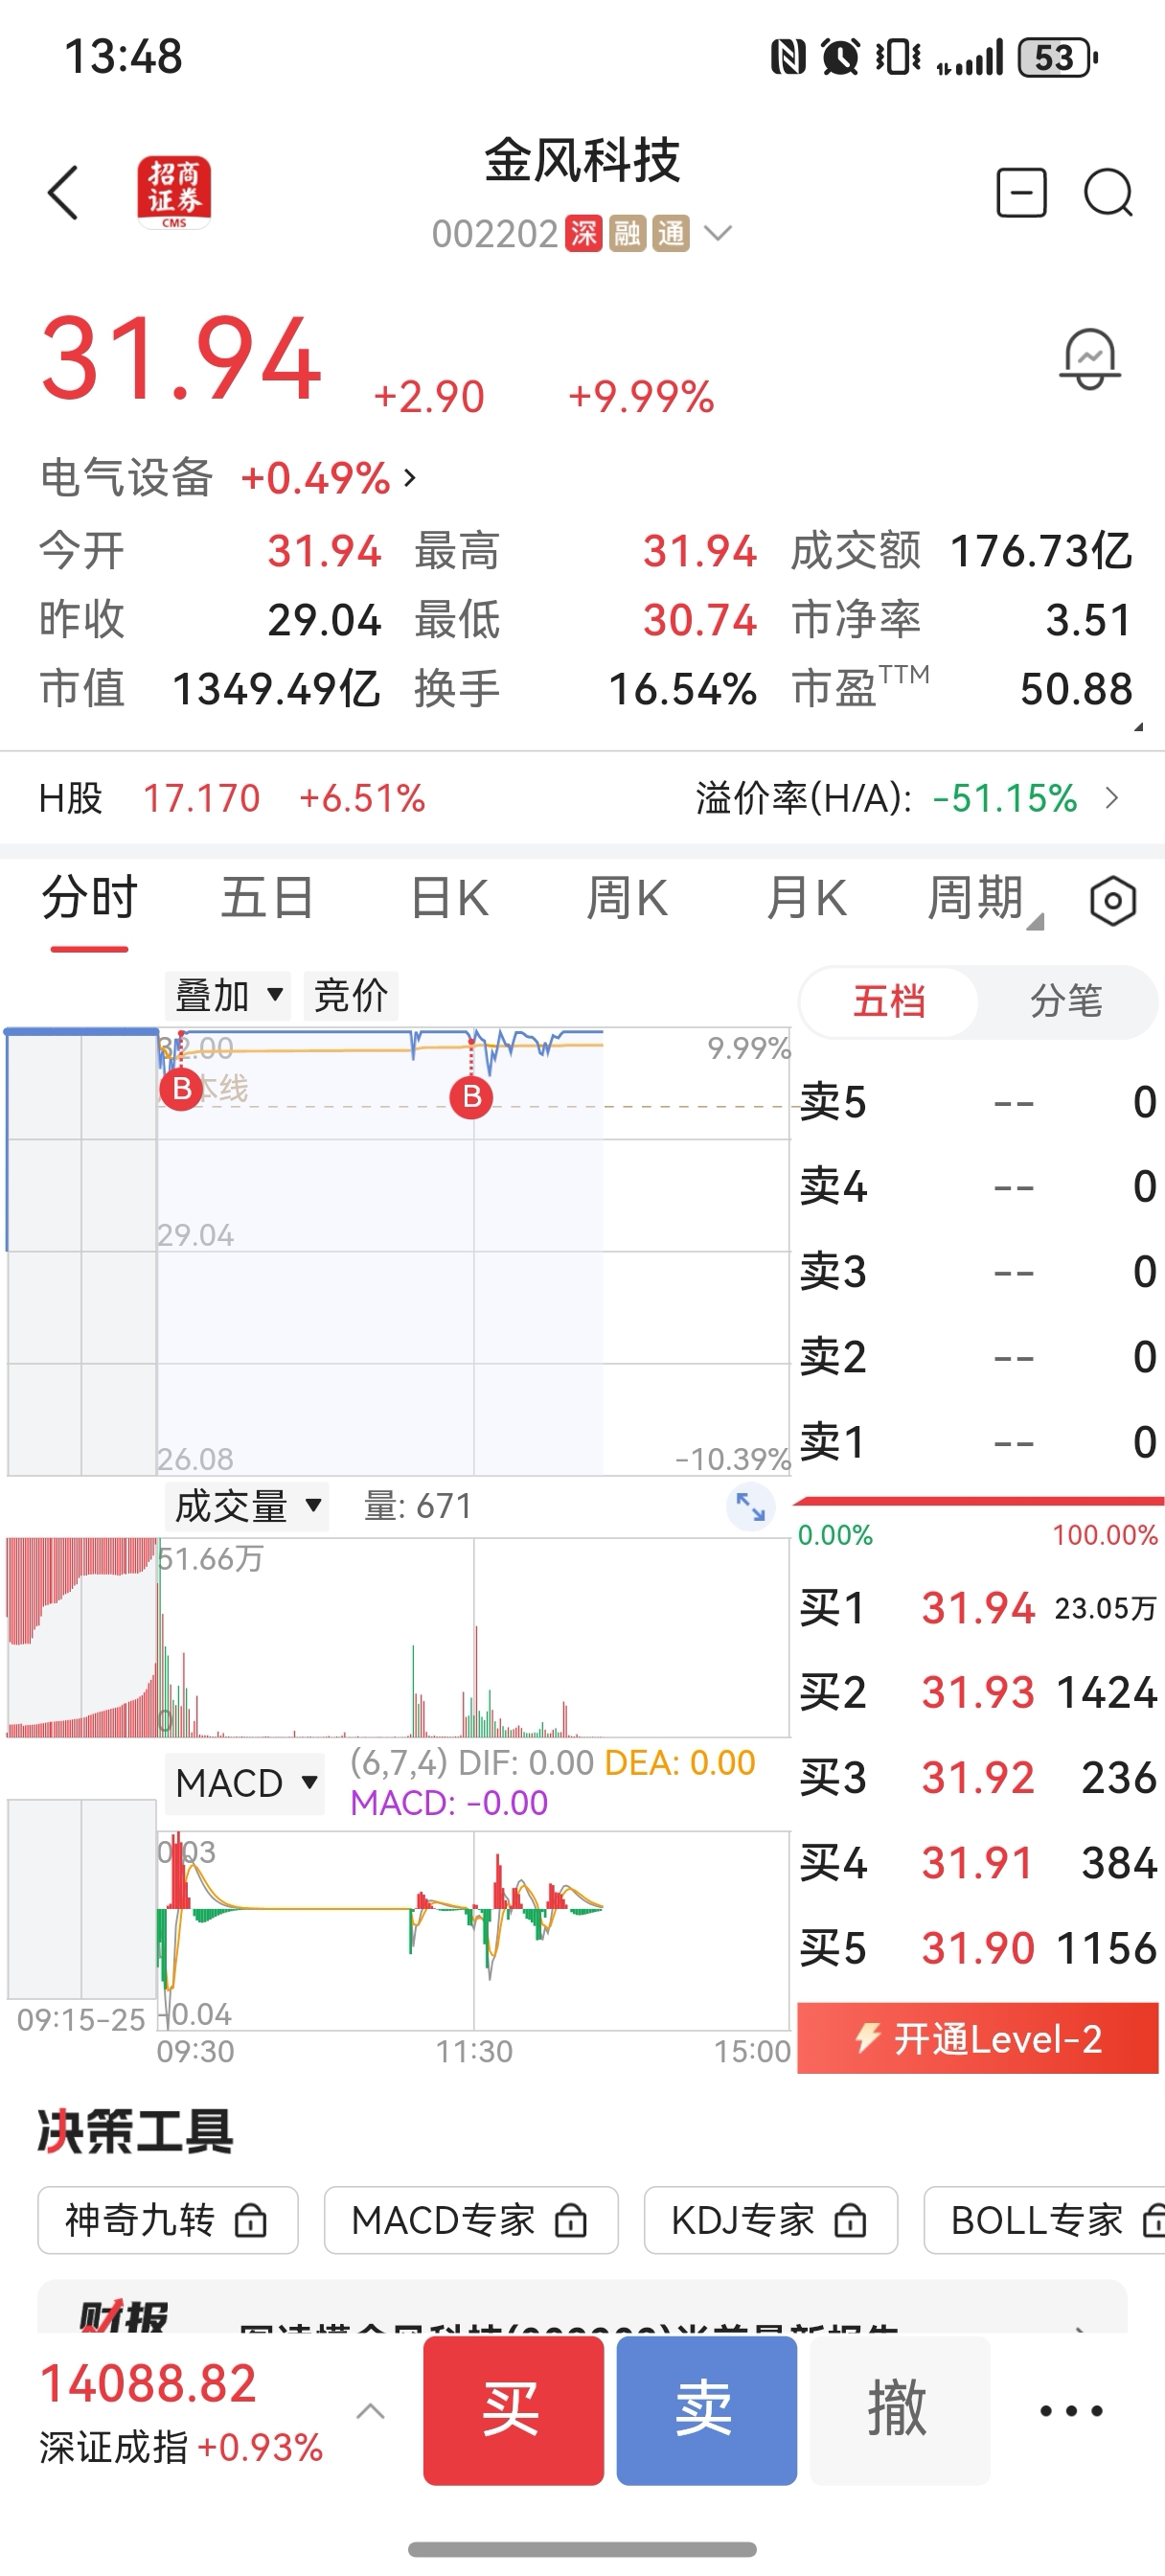Viewport: 1165px width, 2576px height.
Task: Tap the large 31.94 current price
Action: pyautogui.click(x=181, y=358)
